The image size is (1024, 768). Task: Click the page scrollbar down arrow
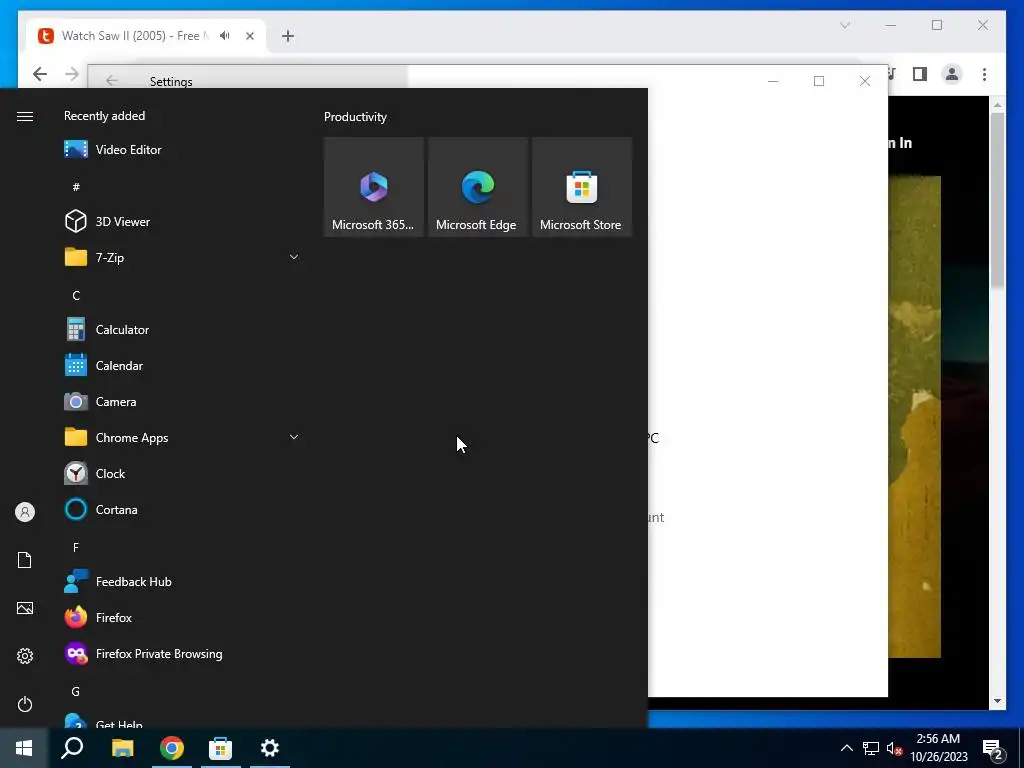click(x=997, y=701)
